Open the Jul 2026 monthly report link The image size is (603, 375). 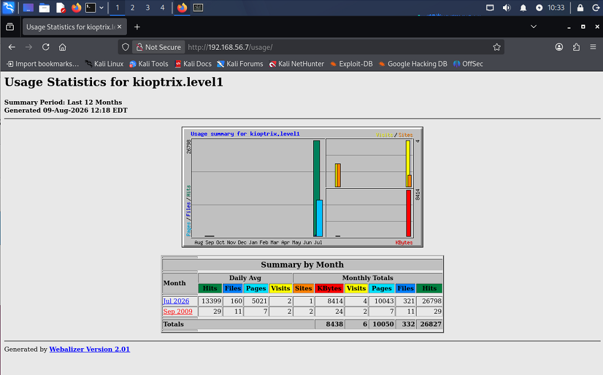click(x=176, y=301)
